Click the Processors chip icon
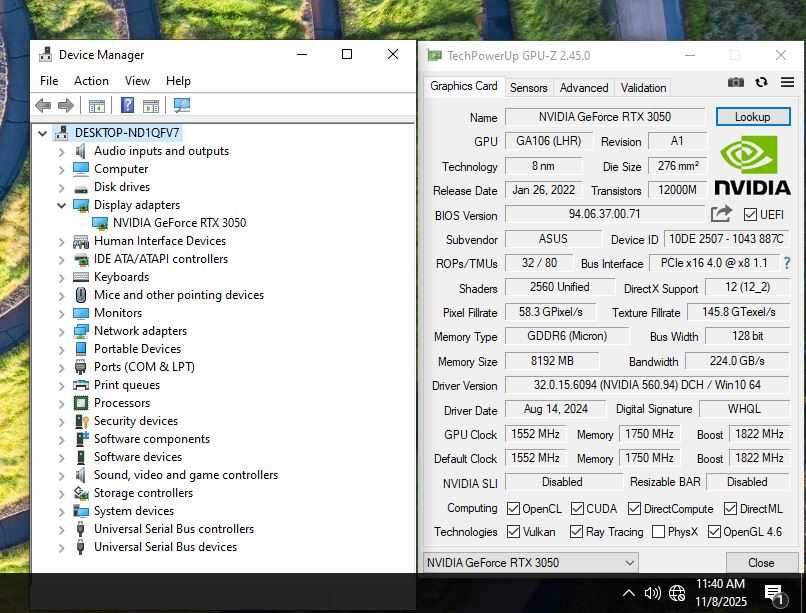The width and height of the screenshot is (806, 613). [81, 403]
